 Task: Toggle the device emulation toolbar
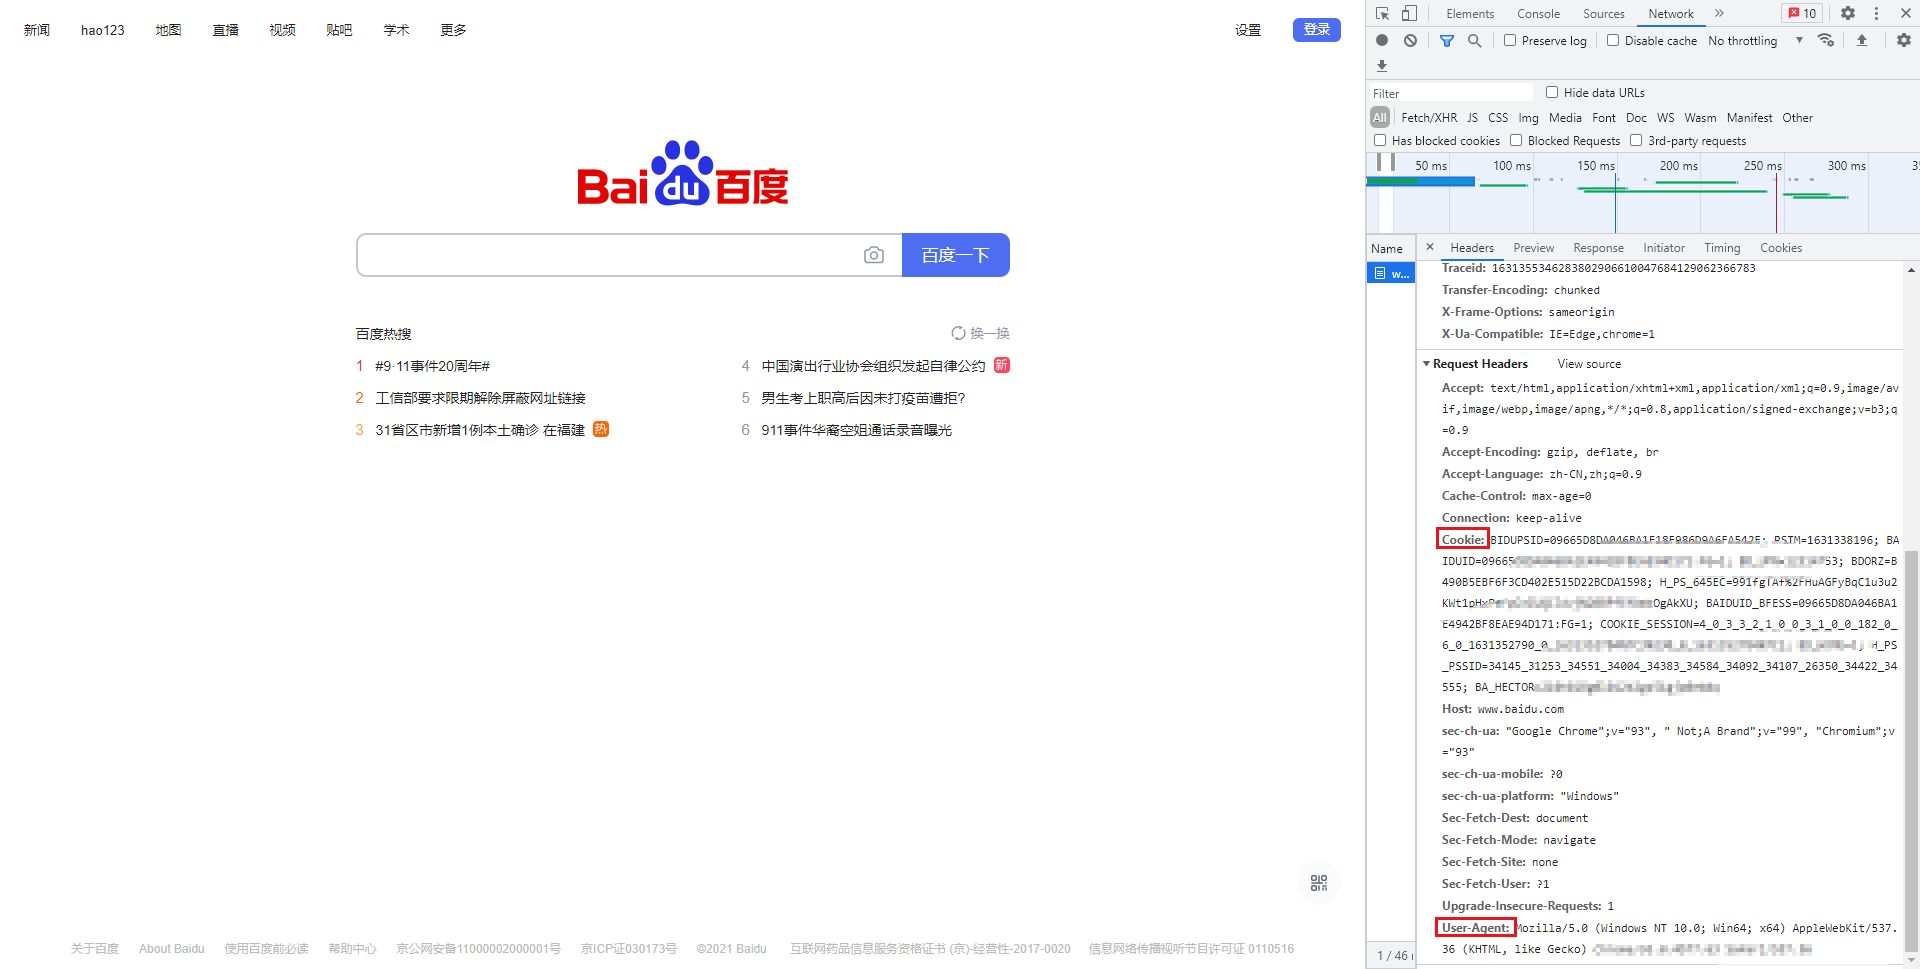(1410, 13)
